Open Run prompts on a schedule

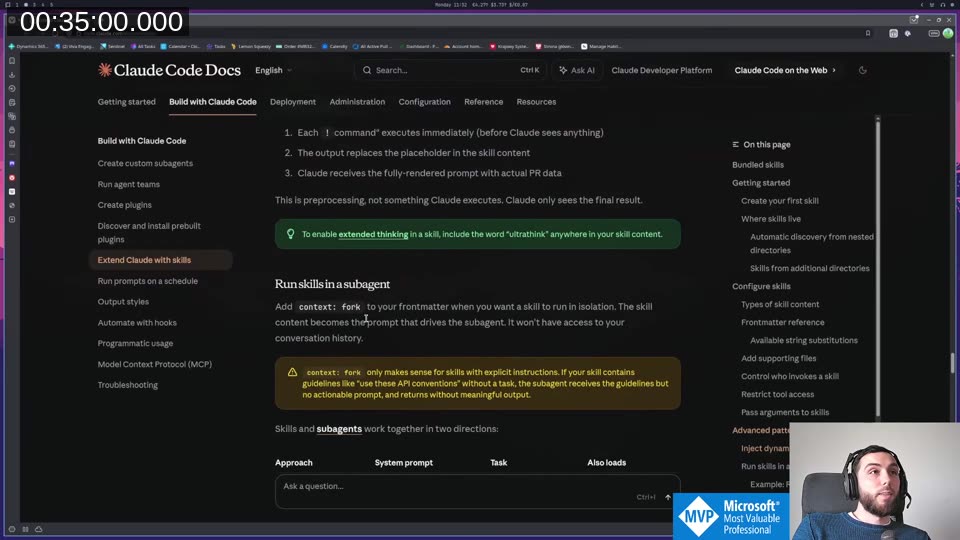click(x=148, y=281)
